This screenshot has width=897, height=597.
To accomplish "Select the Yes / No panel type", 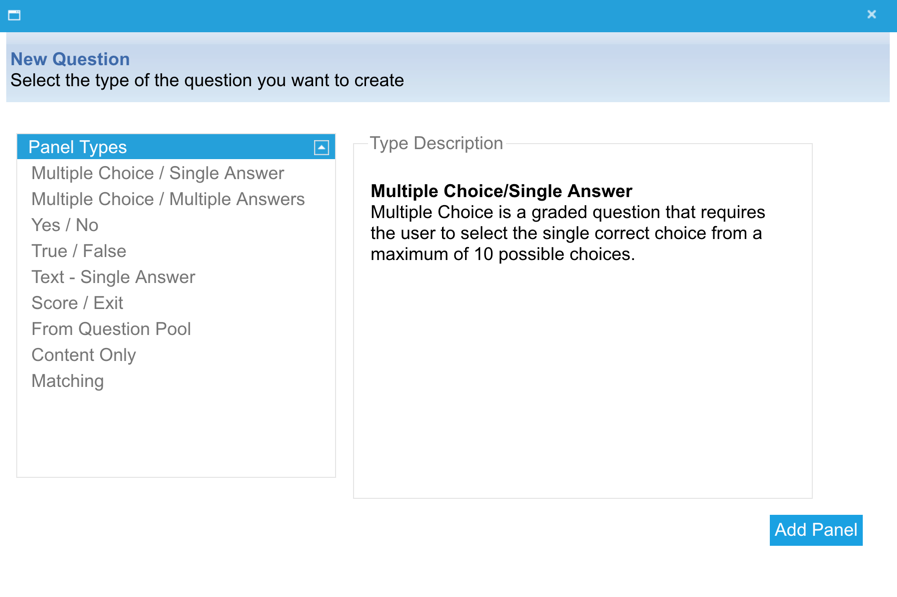I will point(65,225).
